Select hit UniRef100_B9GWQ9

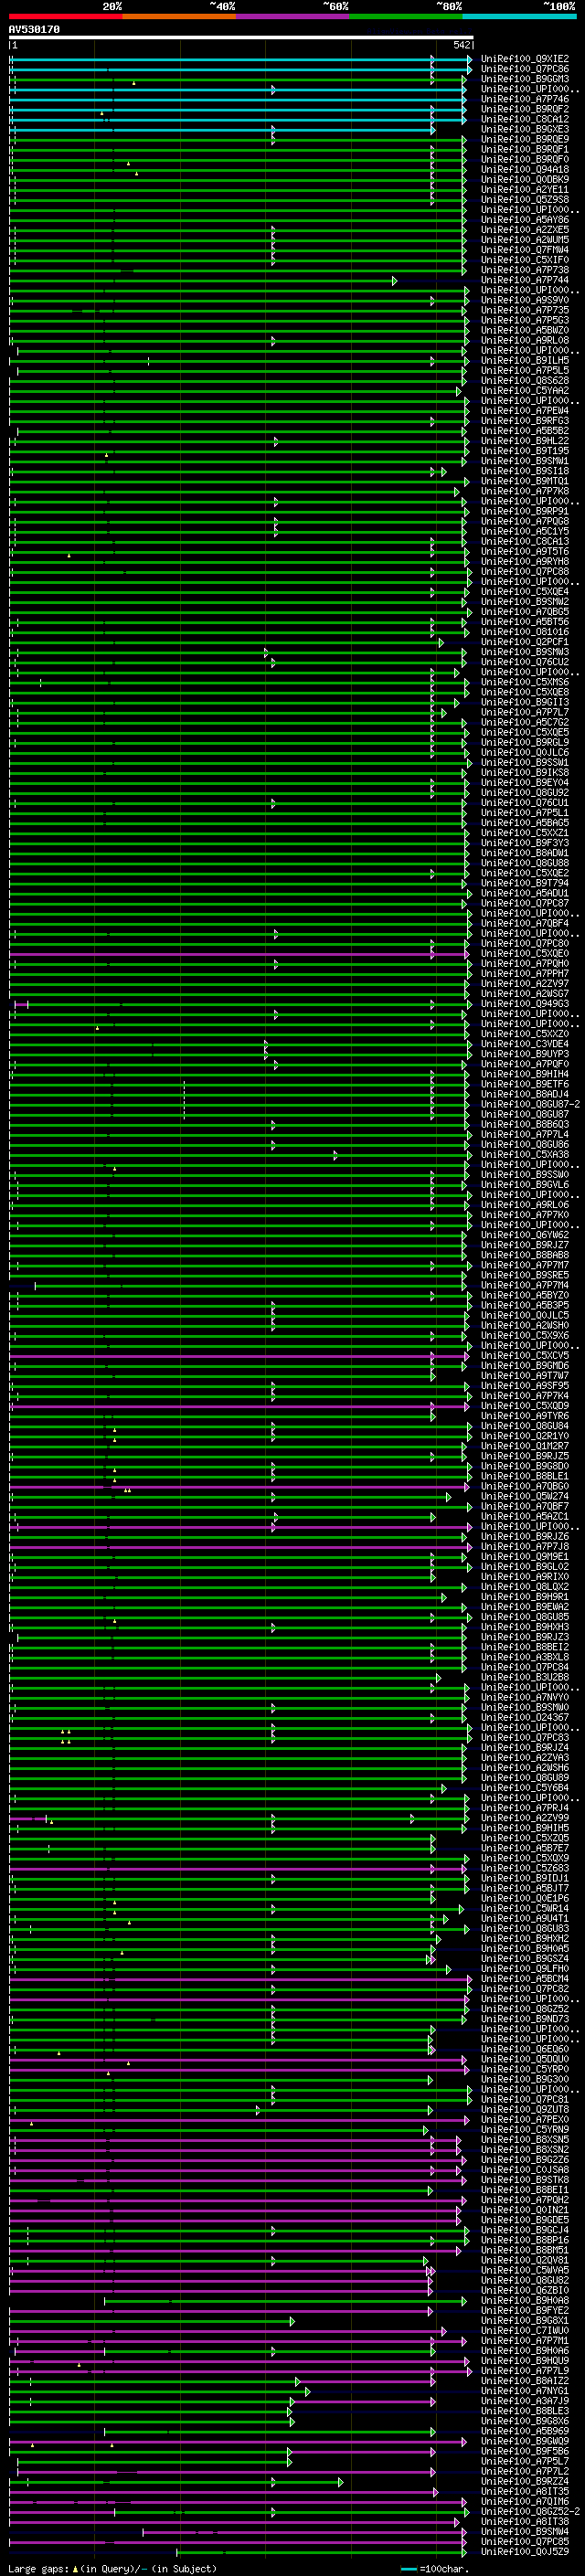pyautogui.click(x=525, y=2441)
